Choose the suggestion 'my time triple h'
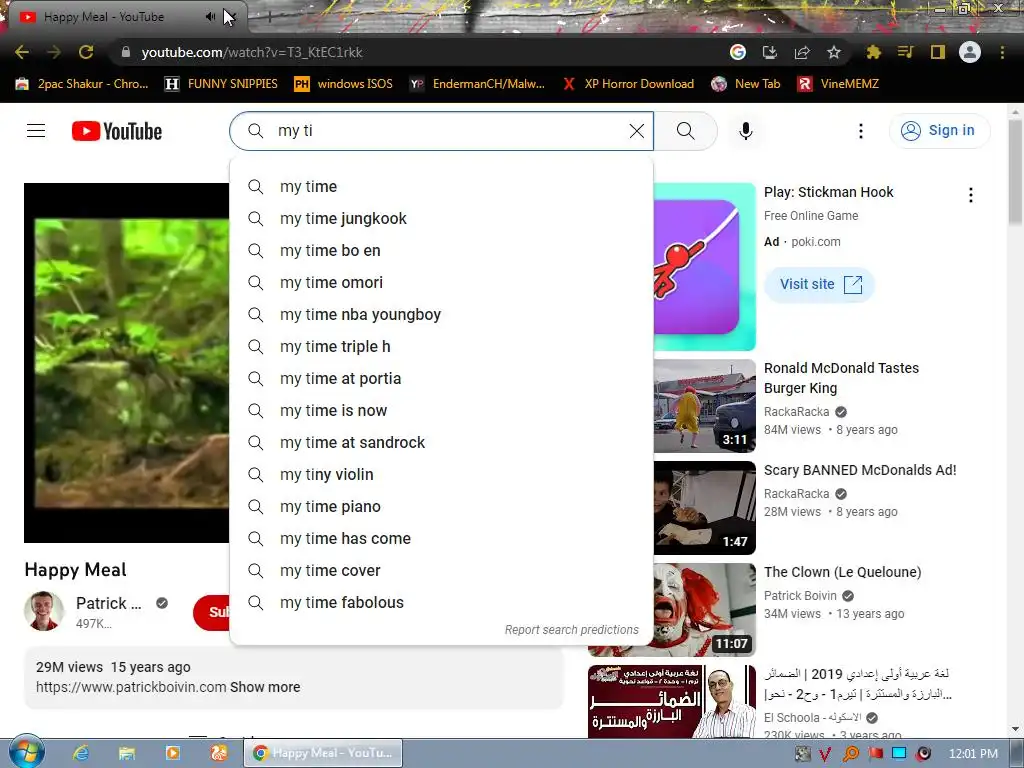Image resolution: width=1024 pixels, height=768 pixels. pyautogui.click(x=441, y=346)
